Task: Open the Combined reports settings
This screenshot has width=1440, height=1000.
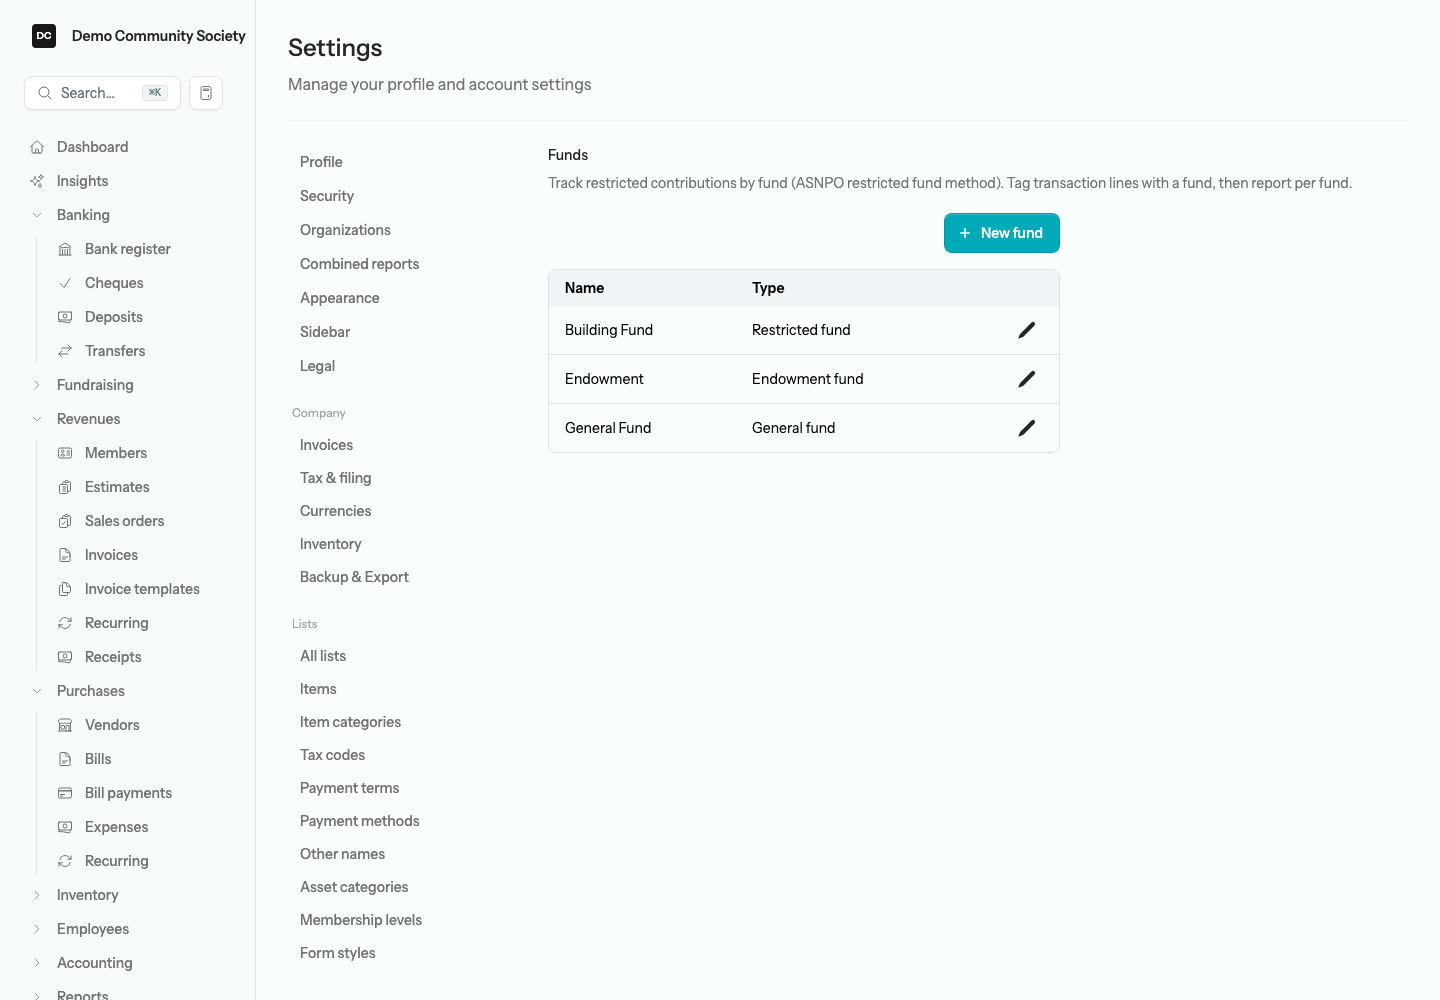Action: pos(360,264)
